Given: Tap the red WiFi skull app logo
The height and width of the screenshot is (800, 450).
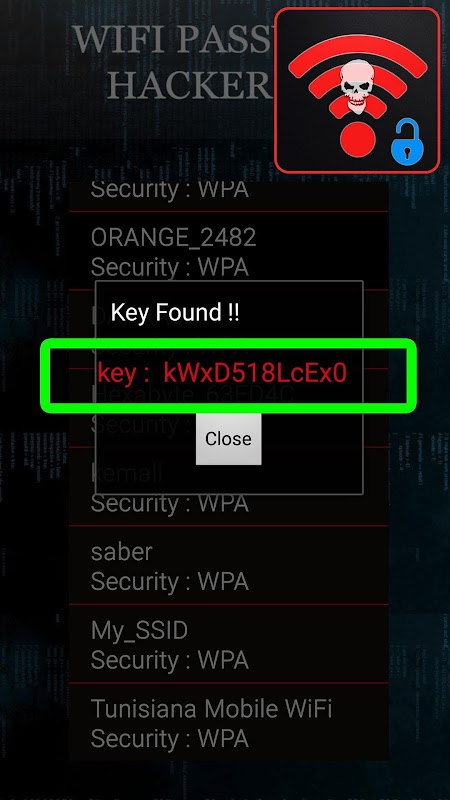Looking at the screenshot, I should [x=357, y=90].
